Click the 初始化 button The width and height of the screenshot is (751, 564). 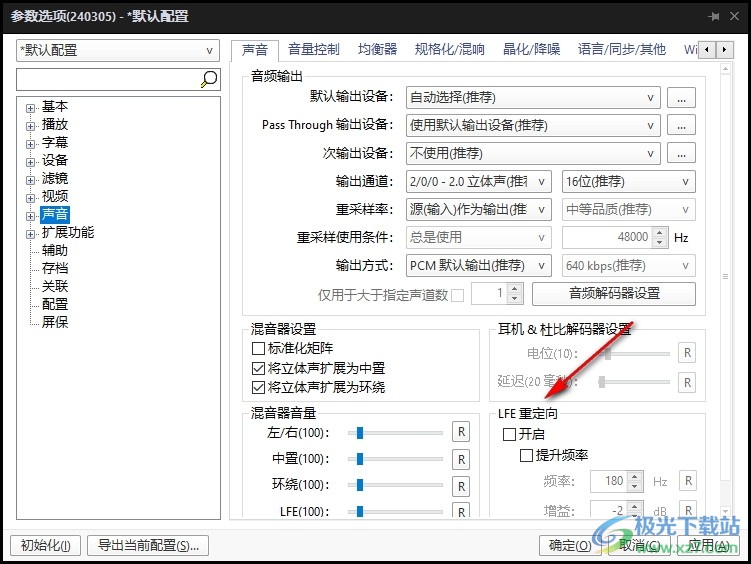[x=46, y=545]
